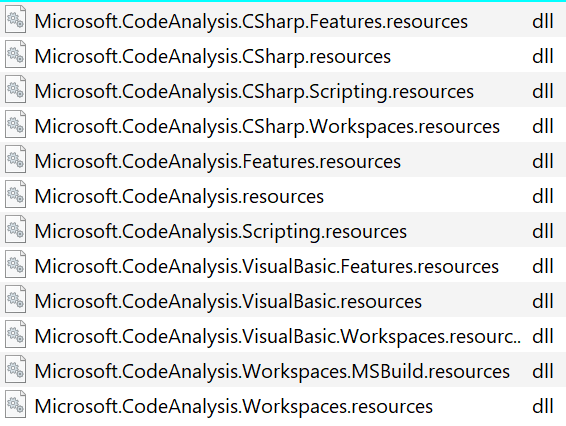The image size is (566, 426).
Task: Click the Microsoft.CodeAnalysis.VisualBasic.resources file icon
Action: coord(16,300)
